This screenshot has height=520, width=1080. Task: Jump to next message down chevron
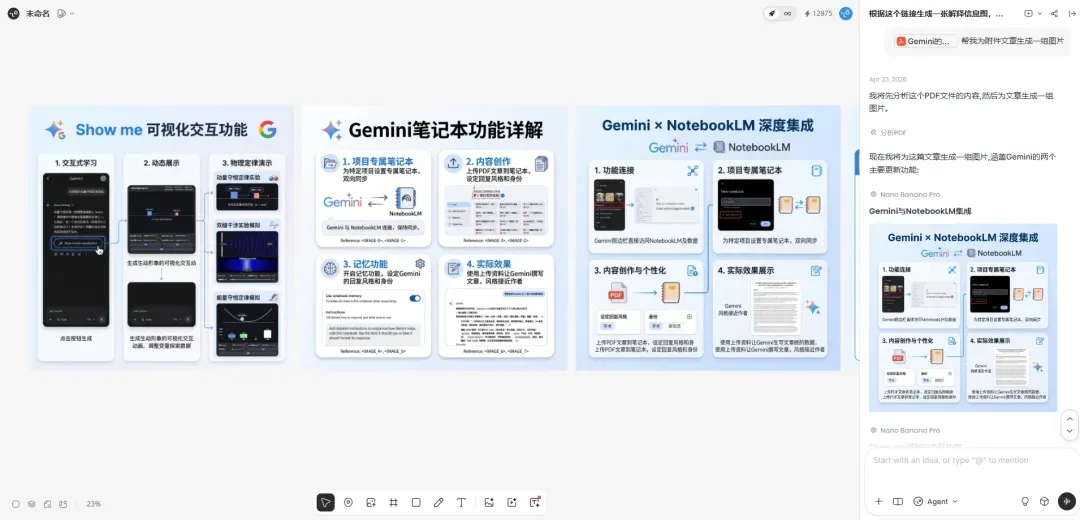point(1069,431)
